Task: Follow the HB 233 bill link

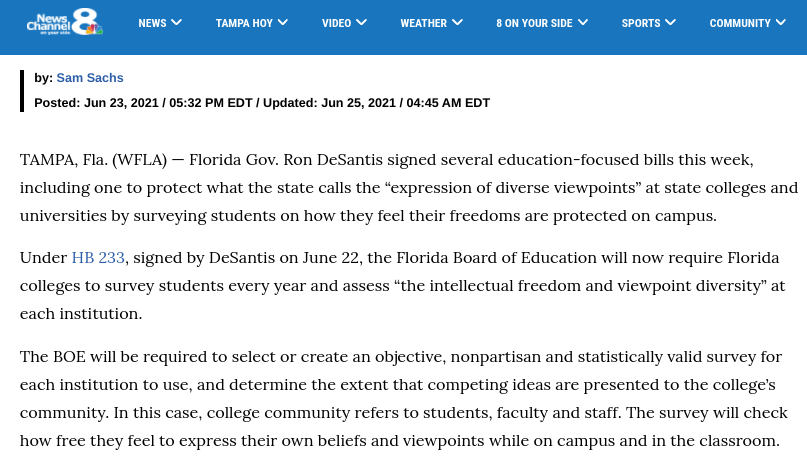Action: click(98, 258)
